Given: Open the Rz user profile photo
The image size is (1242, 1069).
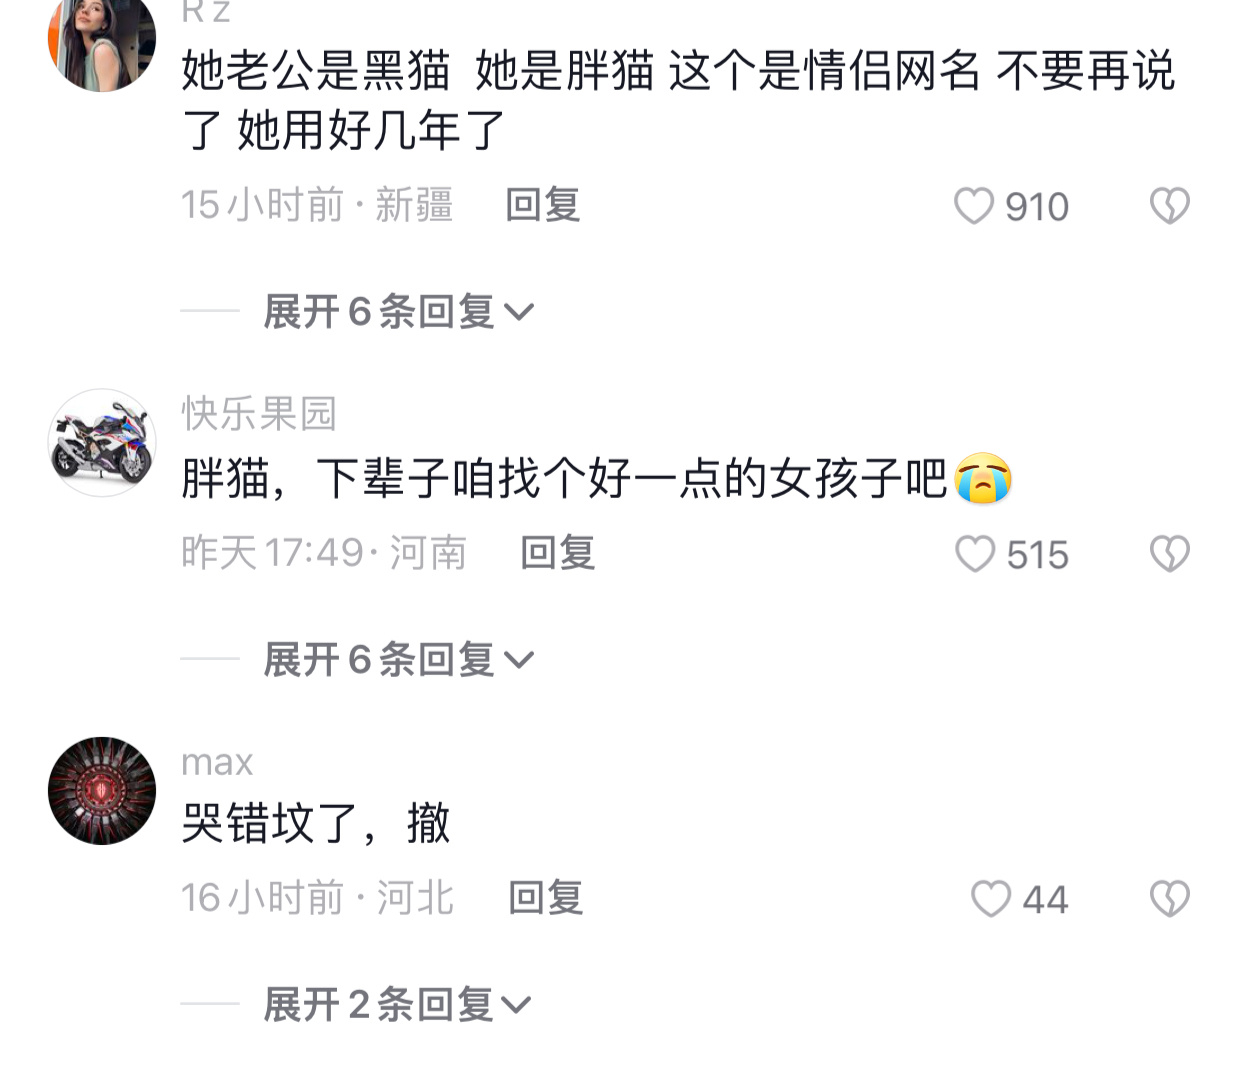Looking at the screenshot, I should pyautogui.click(x=102, y=40).
